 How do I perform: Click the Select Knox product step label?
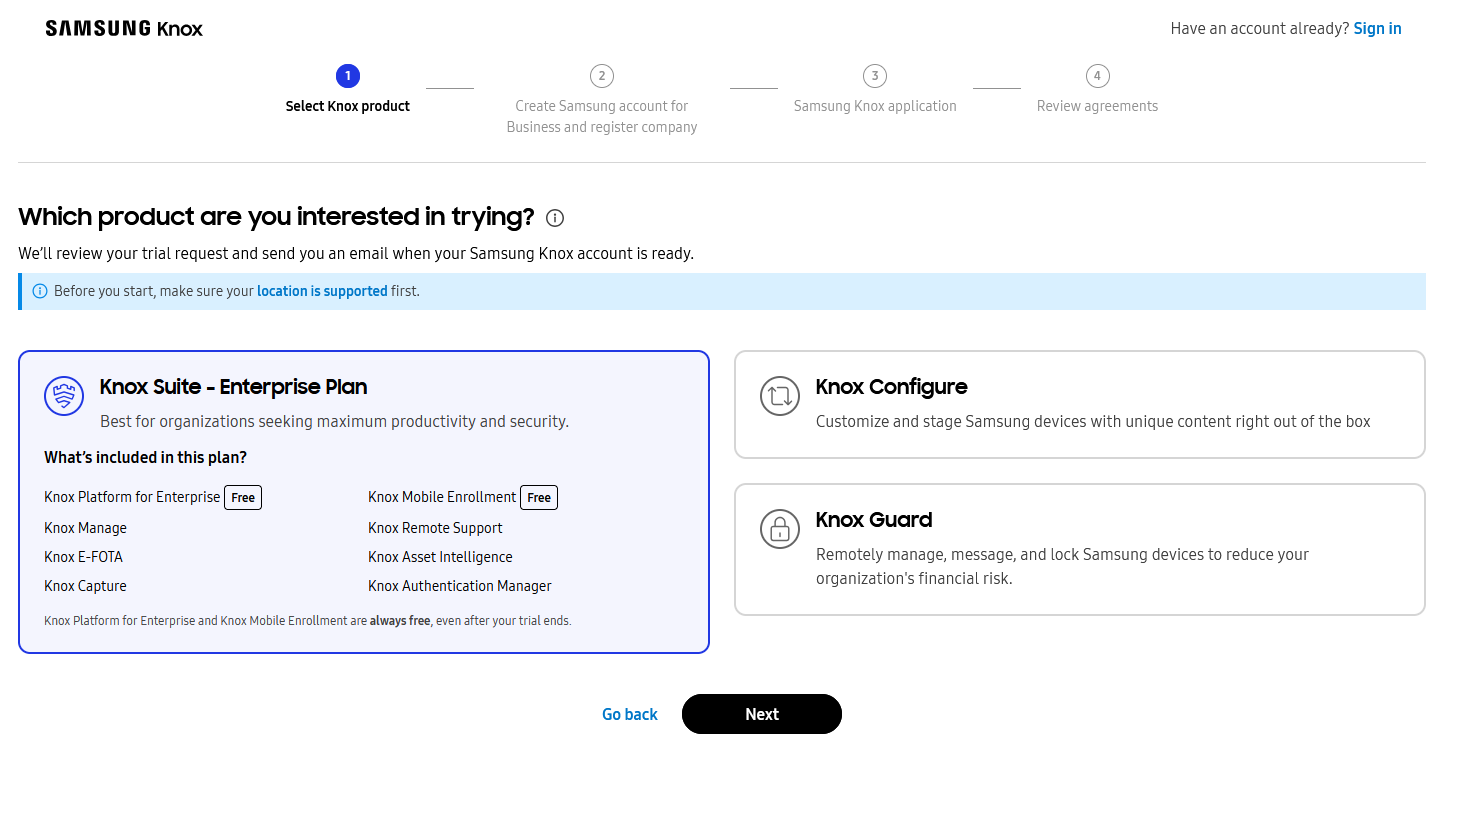pos(348,106)
